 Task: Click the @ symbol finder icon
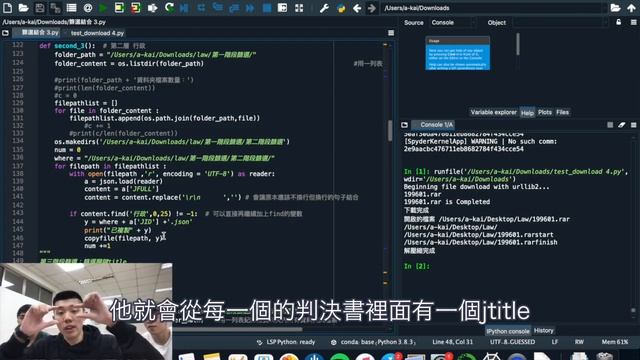point(87,8)
